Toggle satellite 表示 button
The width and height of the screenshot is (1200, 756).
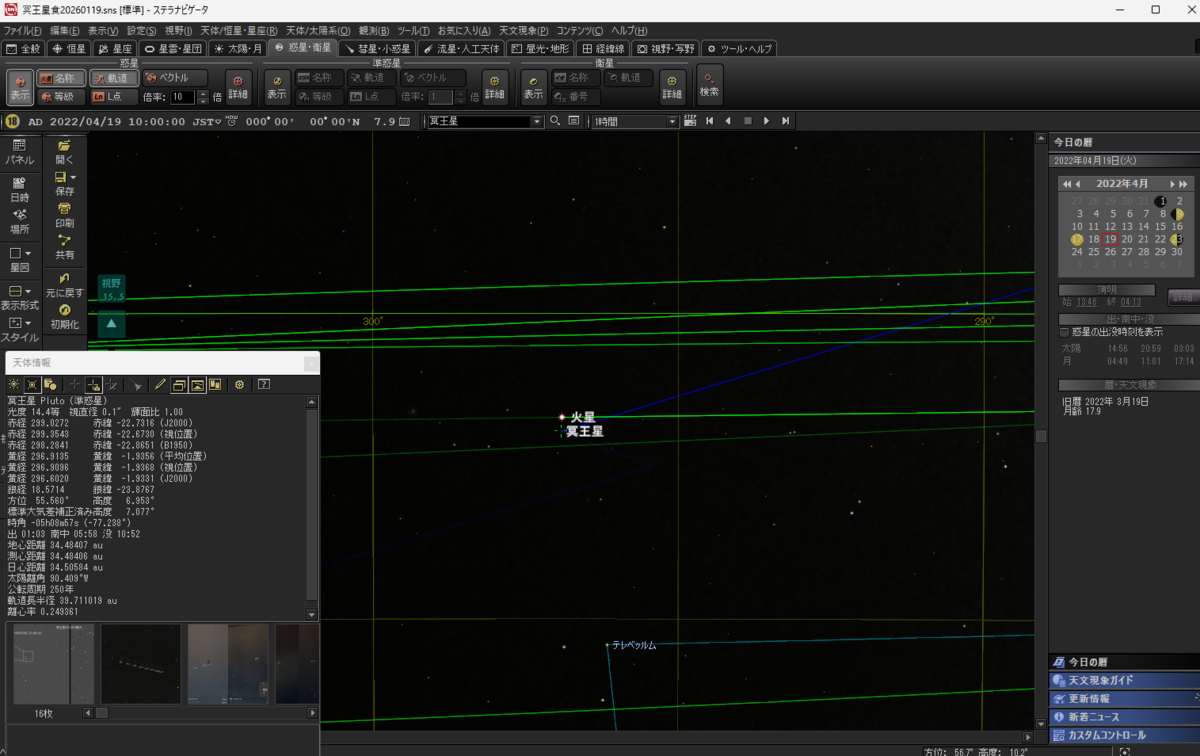[534, 87]
